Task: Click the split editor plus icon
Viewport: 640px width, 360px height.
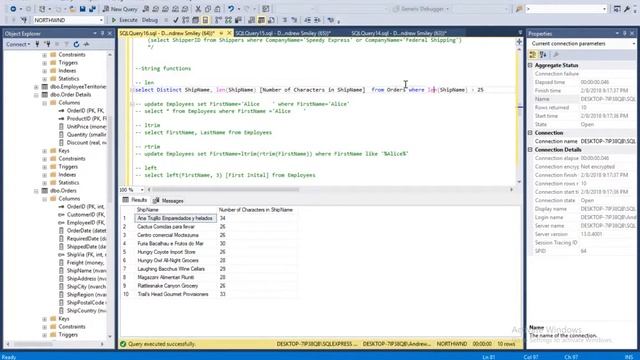Action: (519, 42)
